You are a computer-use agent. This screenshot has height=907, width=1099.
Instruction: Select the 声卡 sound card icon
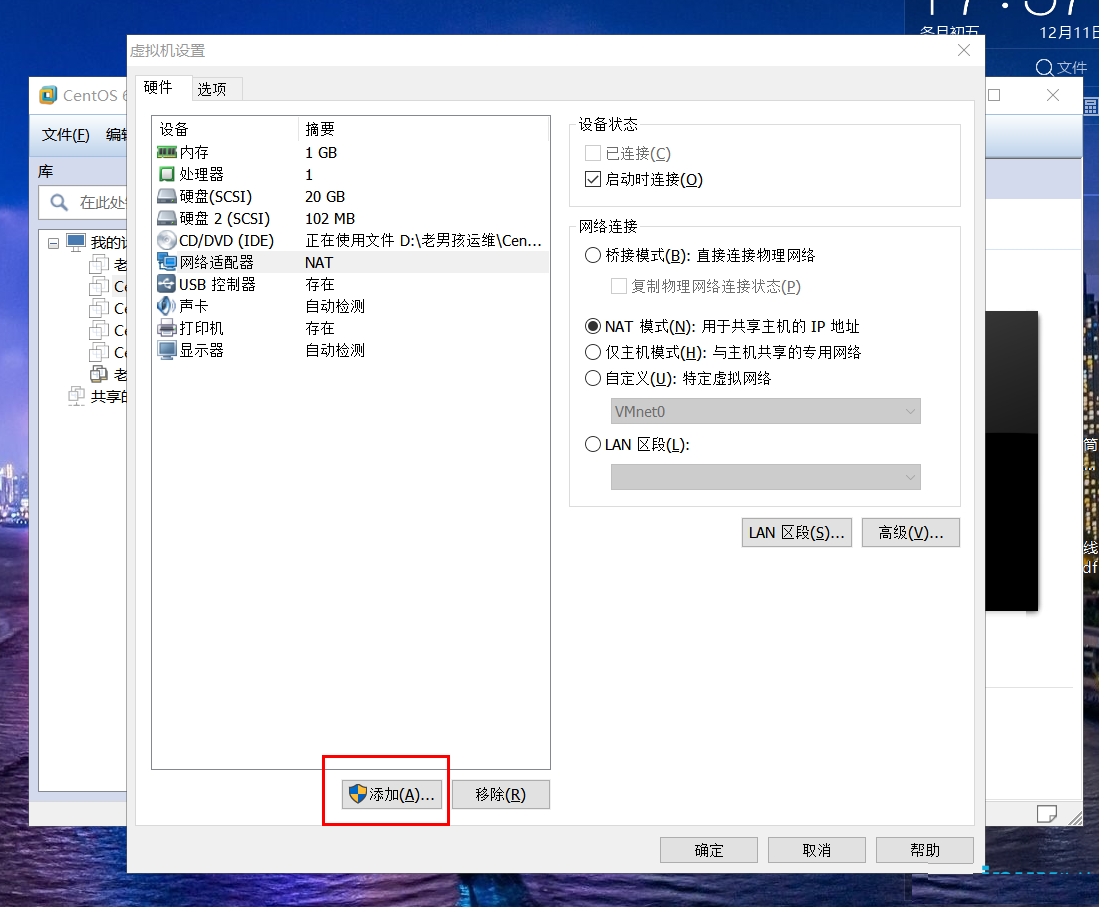(167, 306)
